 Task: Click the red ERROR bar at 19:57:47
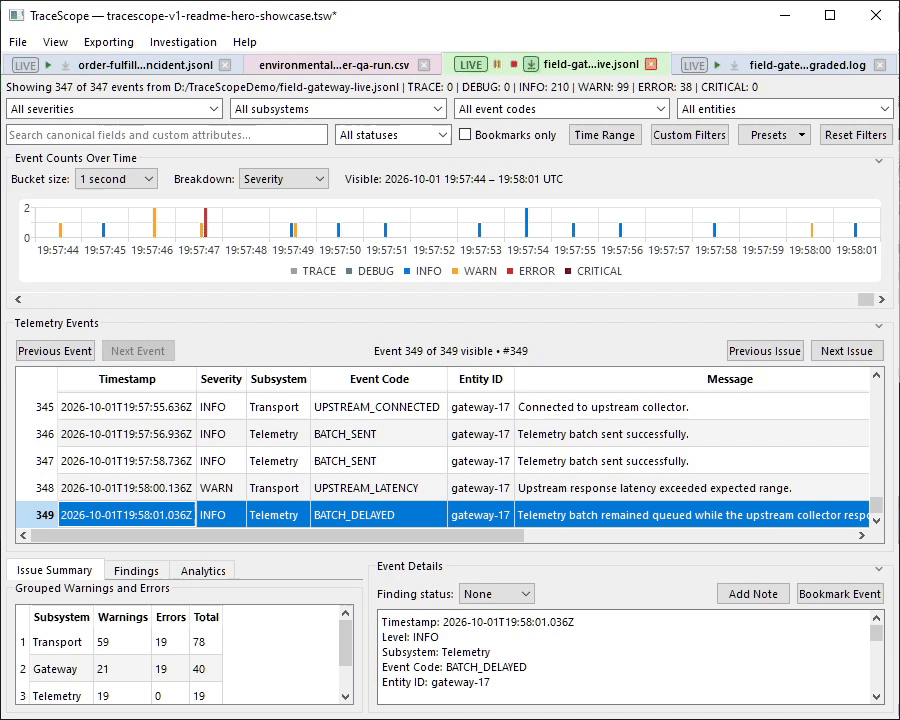(205, 223)
